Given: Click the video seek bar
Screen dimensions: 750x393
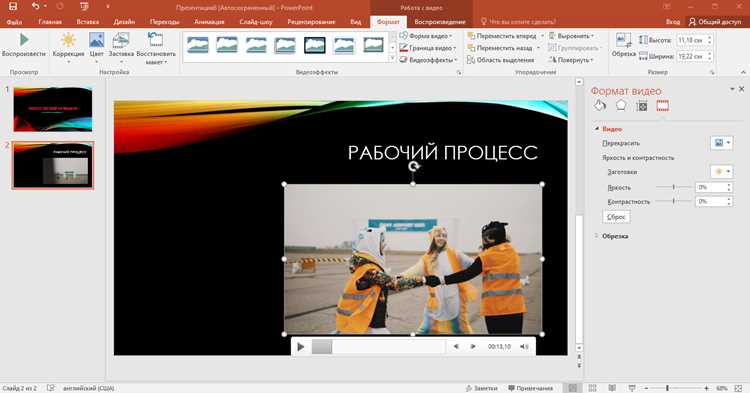Looking at the screenshot, I should click(378, 347).
